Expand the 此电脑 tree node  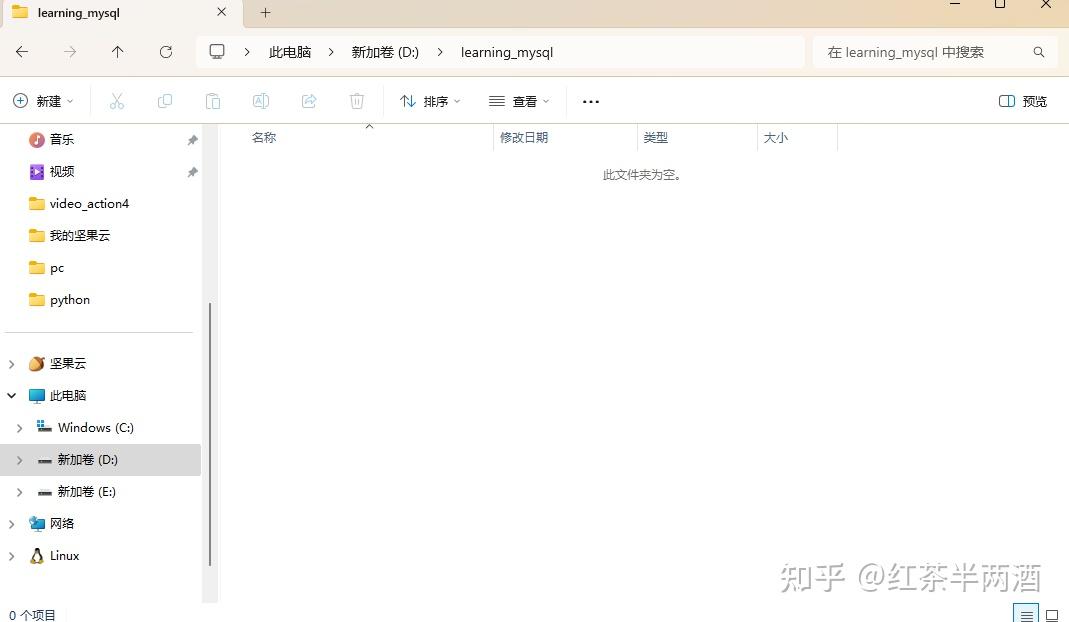coord(12,395)
